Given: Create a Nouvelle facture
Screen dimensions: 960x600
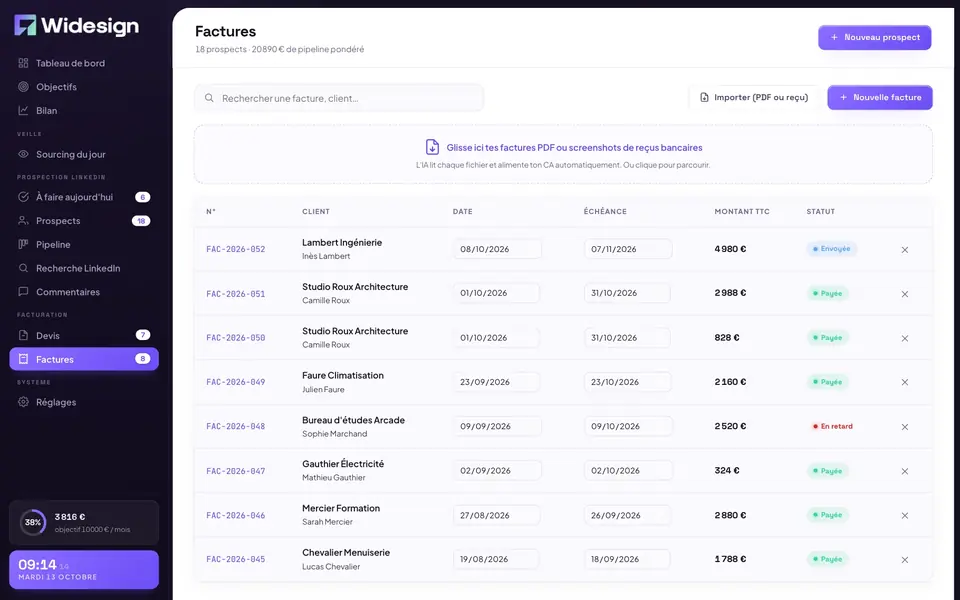Looking at the screenshot, I should [x=880, y=97].
